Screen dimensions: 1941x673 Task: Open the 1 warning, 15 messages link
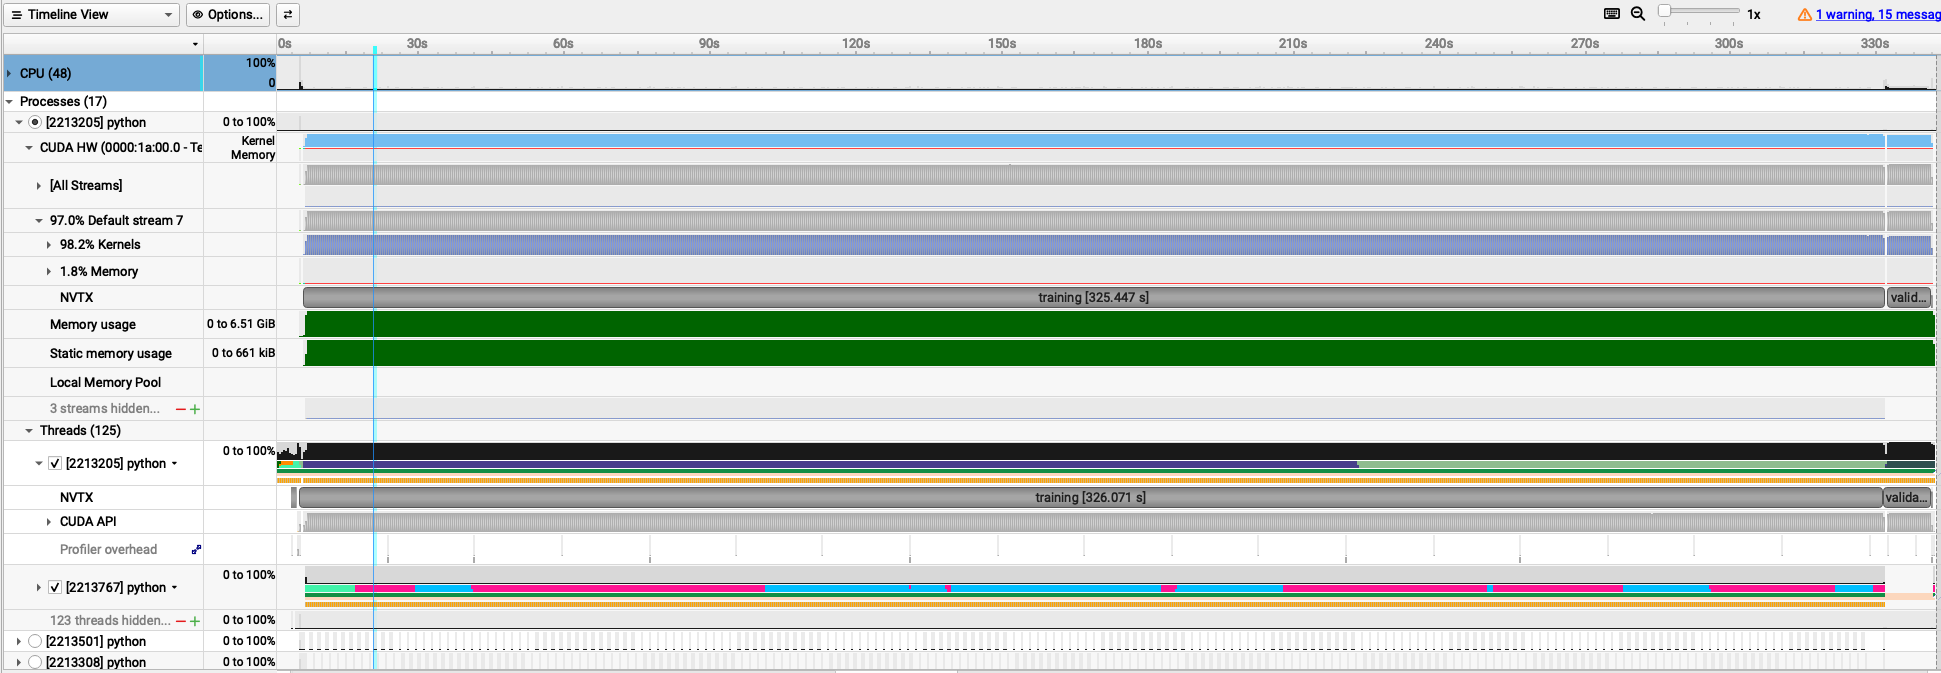point(1877,15)
